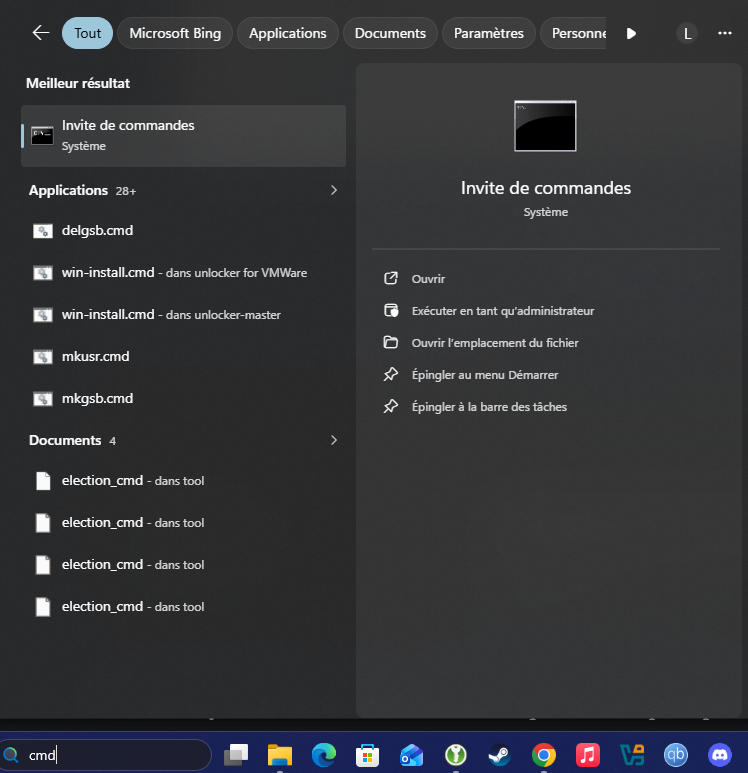Screen dimensions: 748x773
Task: Select the Paramètres filter tab
Action: (488, 33)
